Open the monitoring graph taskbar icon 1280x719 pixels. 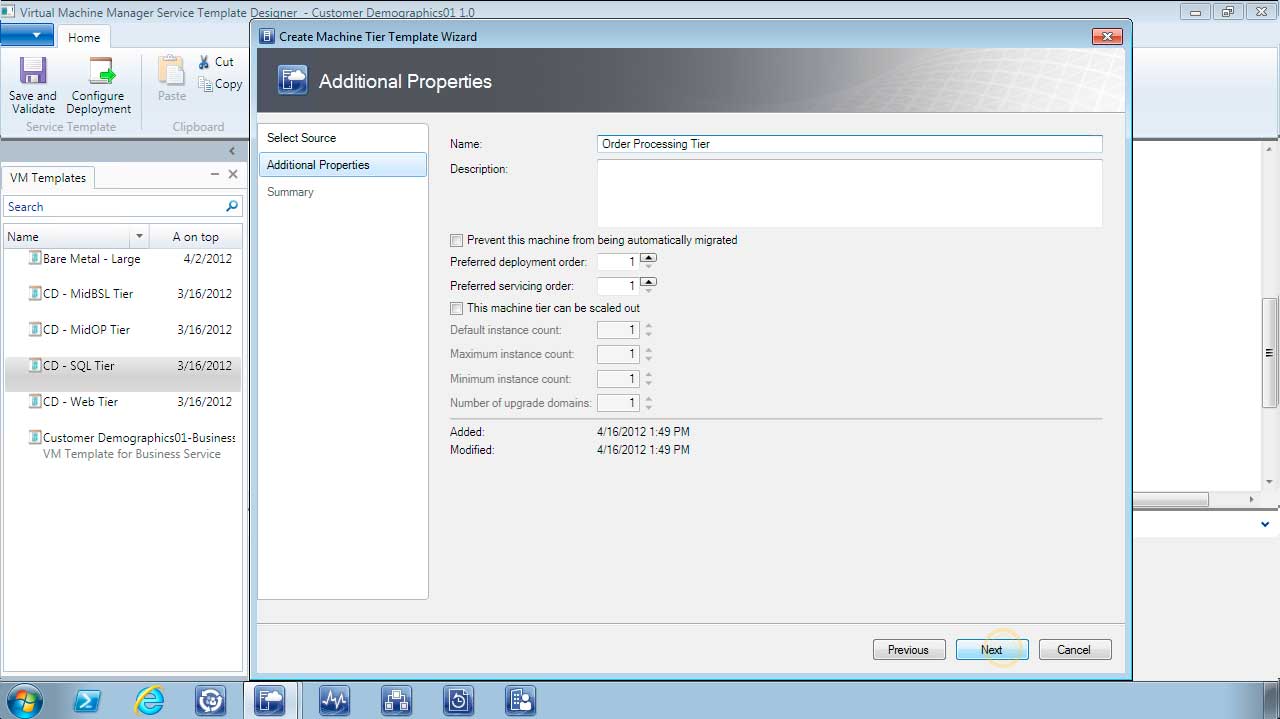pyautogui.click(x=334, y=701)
